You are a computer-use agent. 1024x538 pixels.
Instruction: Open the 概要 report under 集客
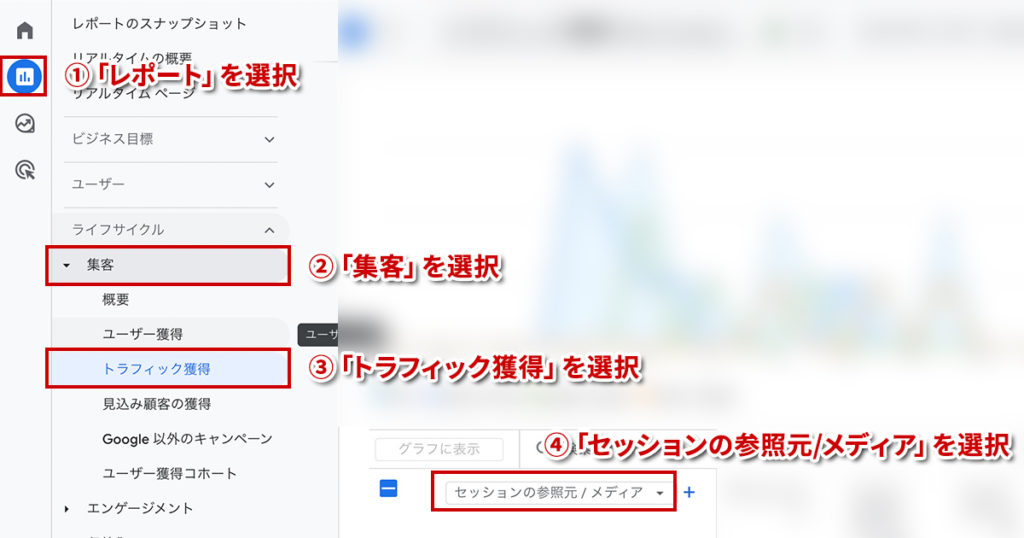116,300
